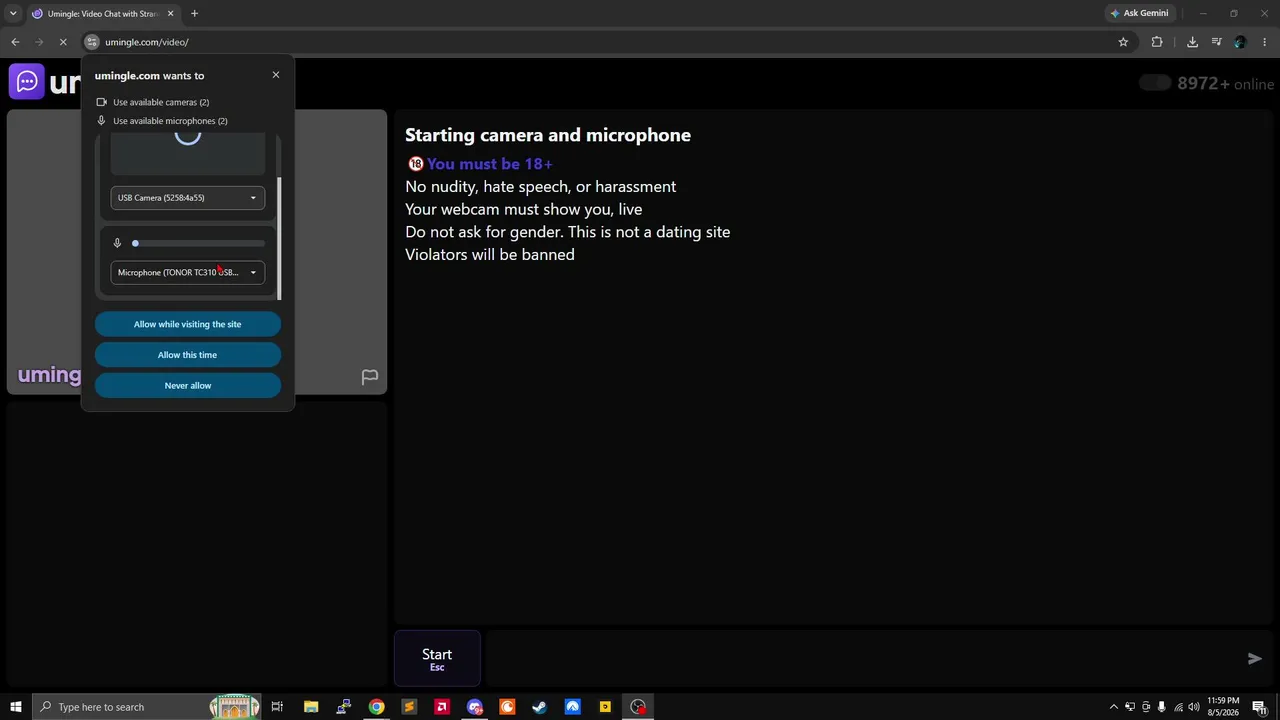This screenshot has height=720, width=1280.
Task: Click the report flag icon on video
Action: [x=370, y=377]
